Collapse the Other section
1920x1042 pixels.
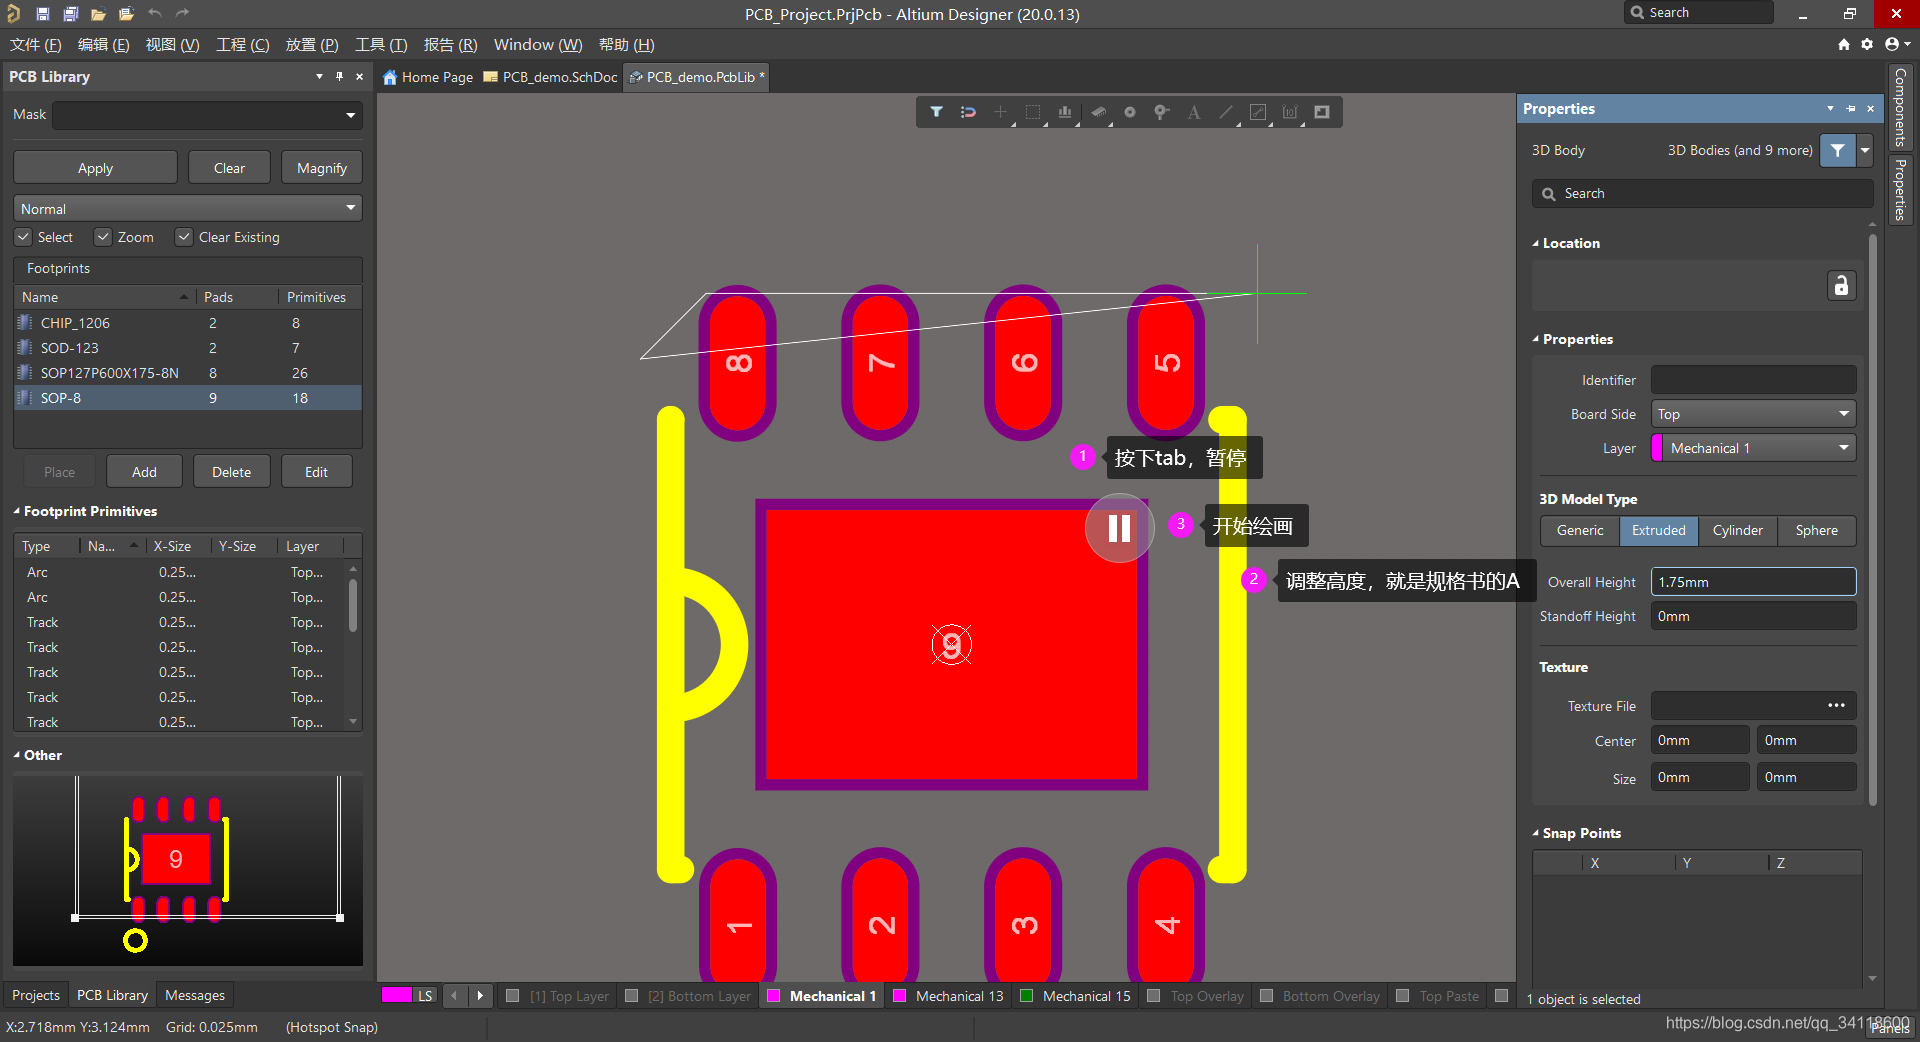coord(17,755)
